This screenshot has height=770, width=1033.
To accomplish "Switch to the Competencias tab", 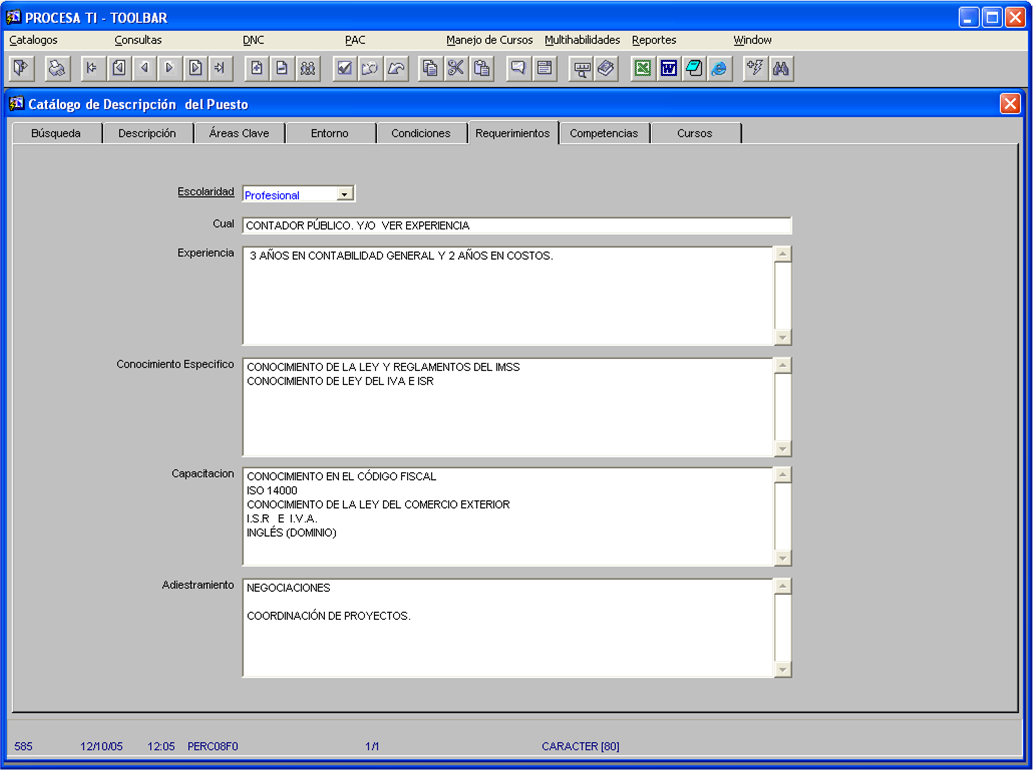I will click(603, 133).
